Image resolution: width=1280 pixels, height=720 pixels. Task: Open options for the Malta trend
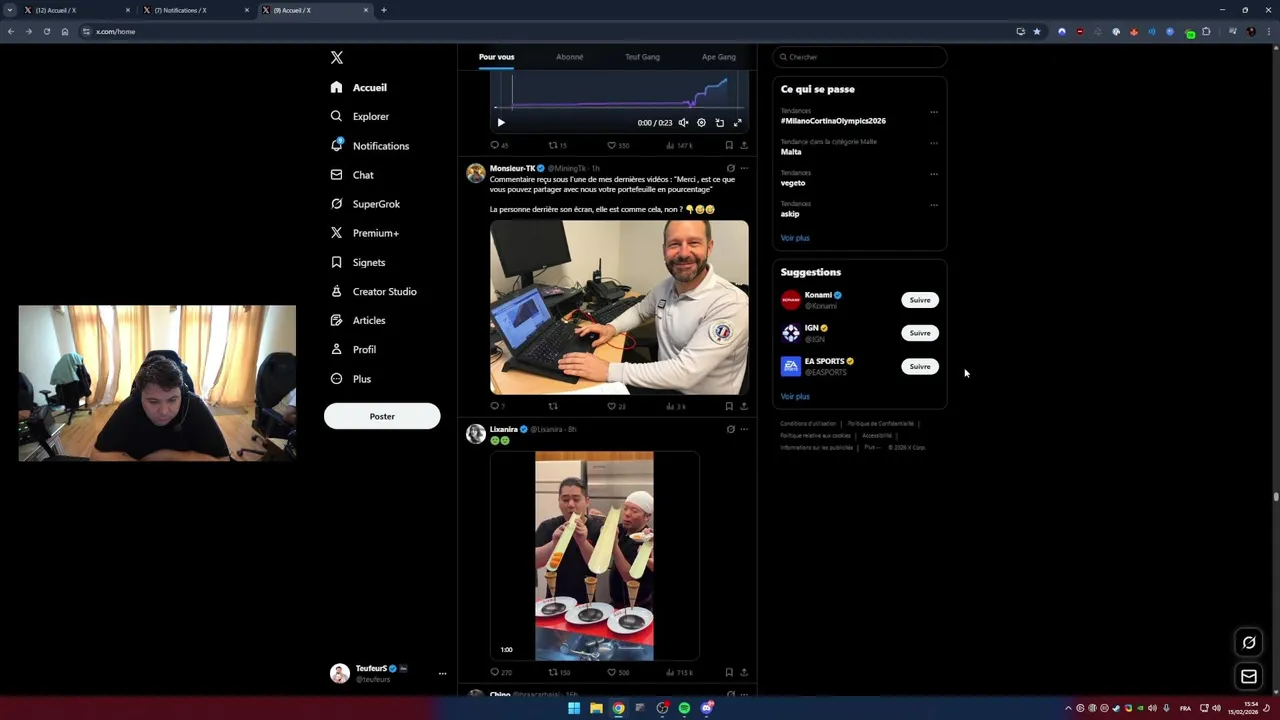(934, 143)
